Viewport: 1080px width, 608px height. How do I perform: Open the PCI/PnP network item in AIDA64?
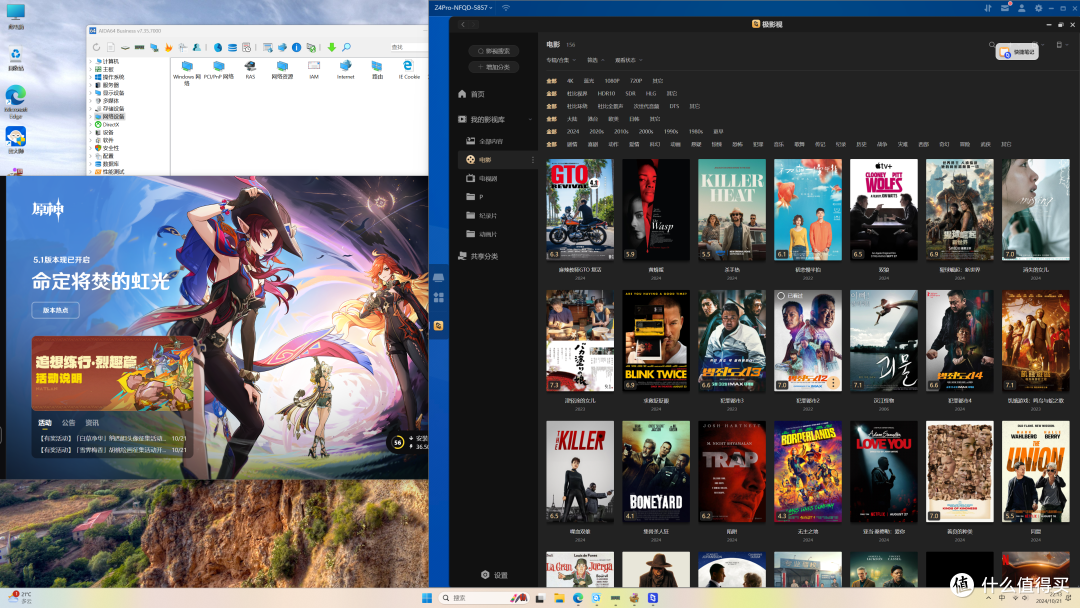coord(218,70)
